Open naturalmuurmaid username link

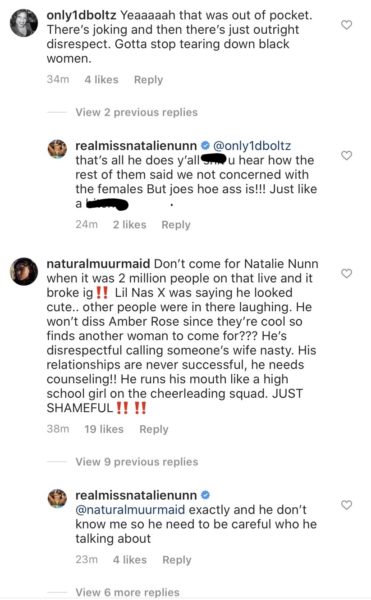(x=98, y=264)
